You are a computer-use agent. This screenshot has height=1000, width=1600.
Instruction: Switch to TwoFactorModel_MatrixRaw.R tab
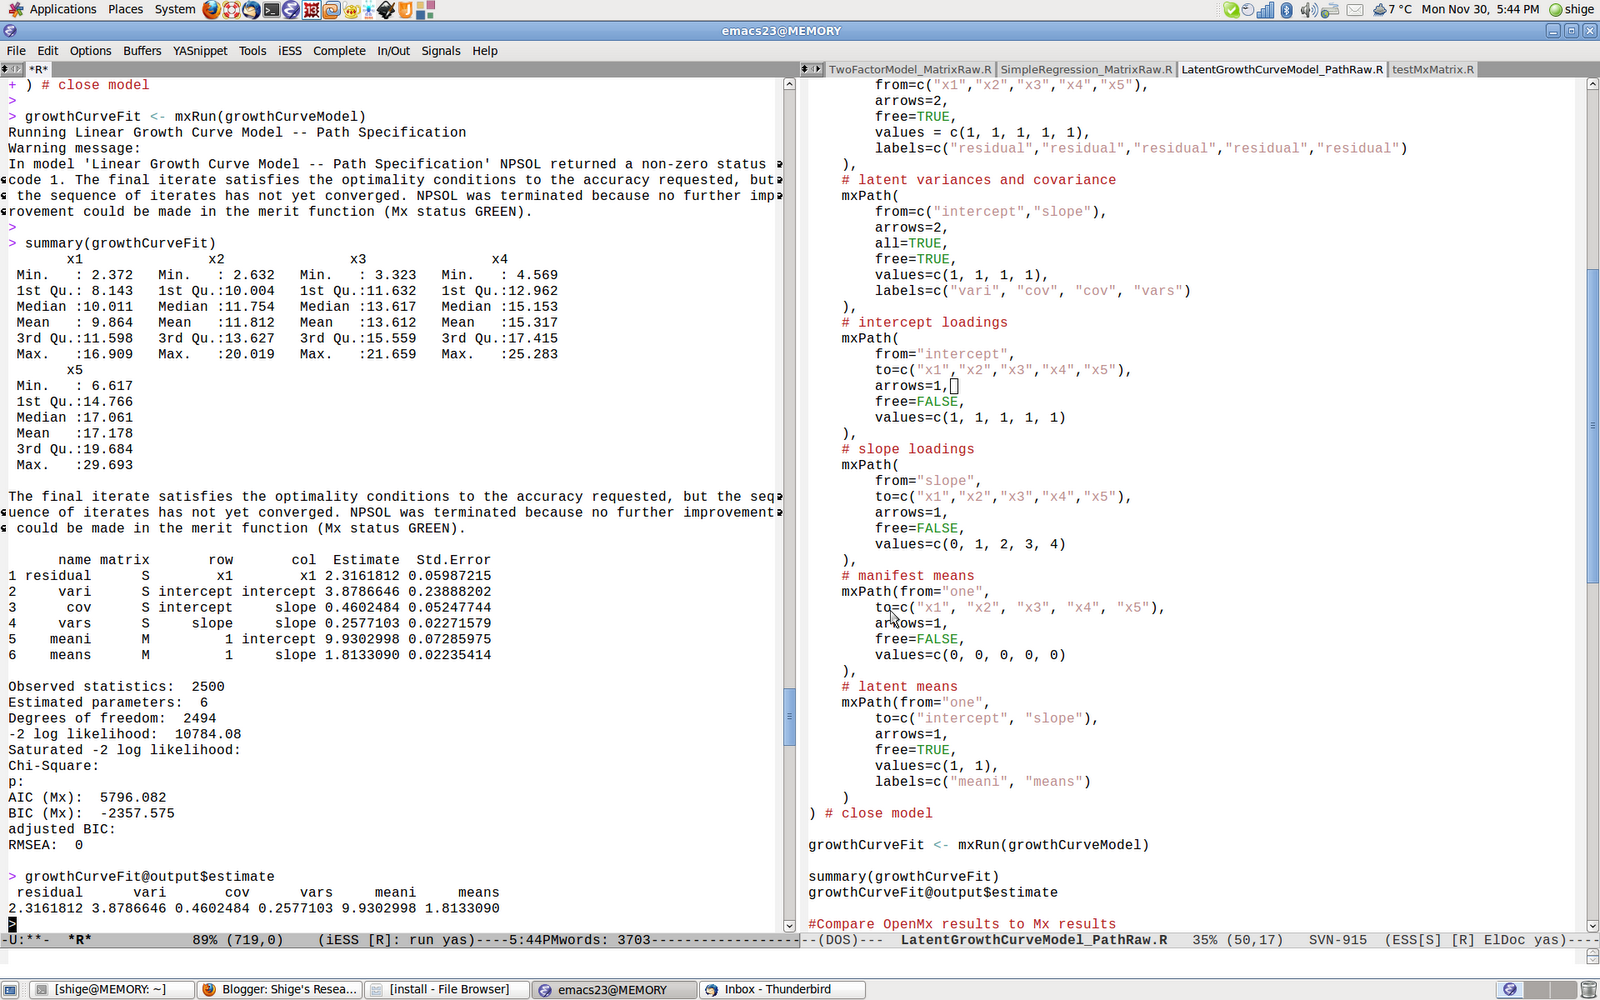[x=910, y=69]
